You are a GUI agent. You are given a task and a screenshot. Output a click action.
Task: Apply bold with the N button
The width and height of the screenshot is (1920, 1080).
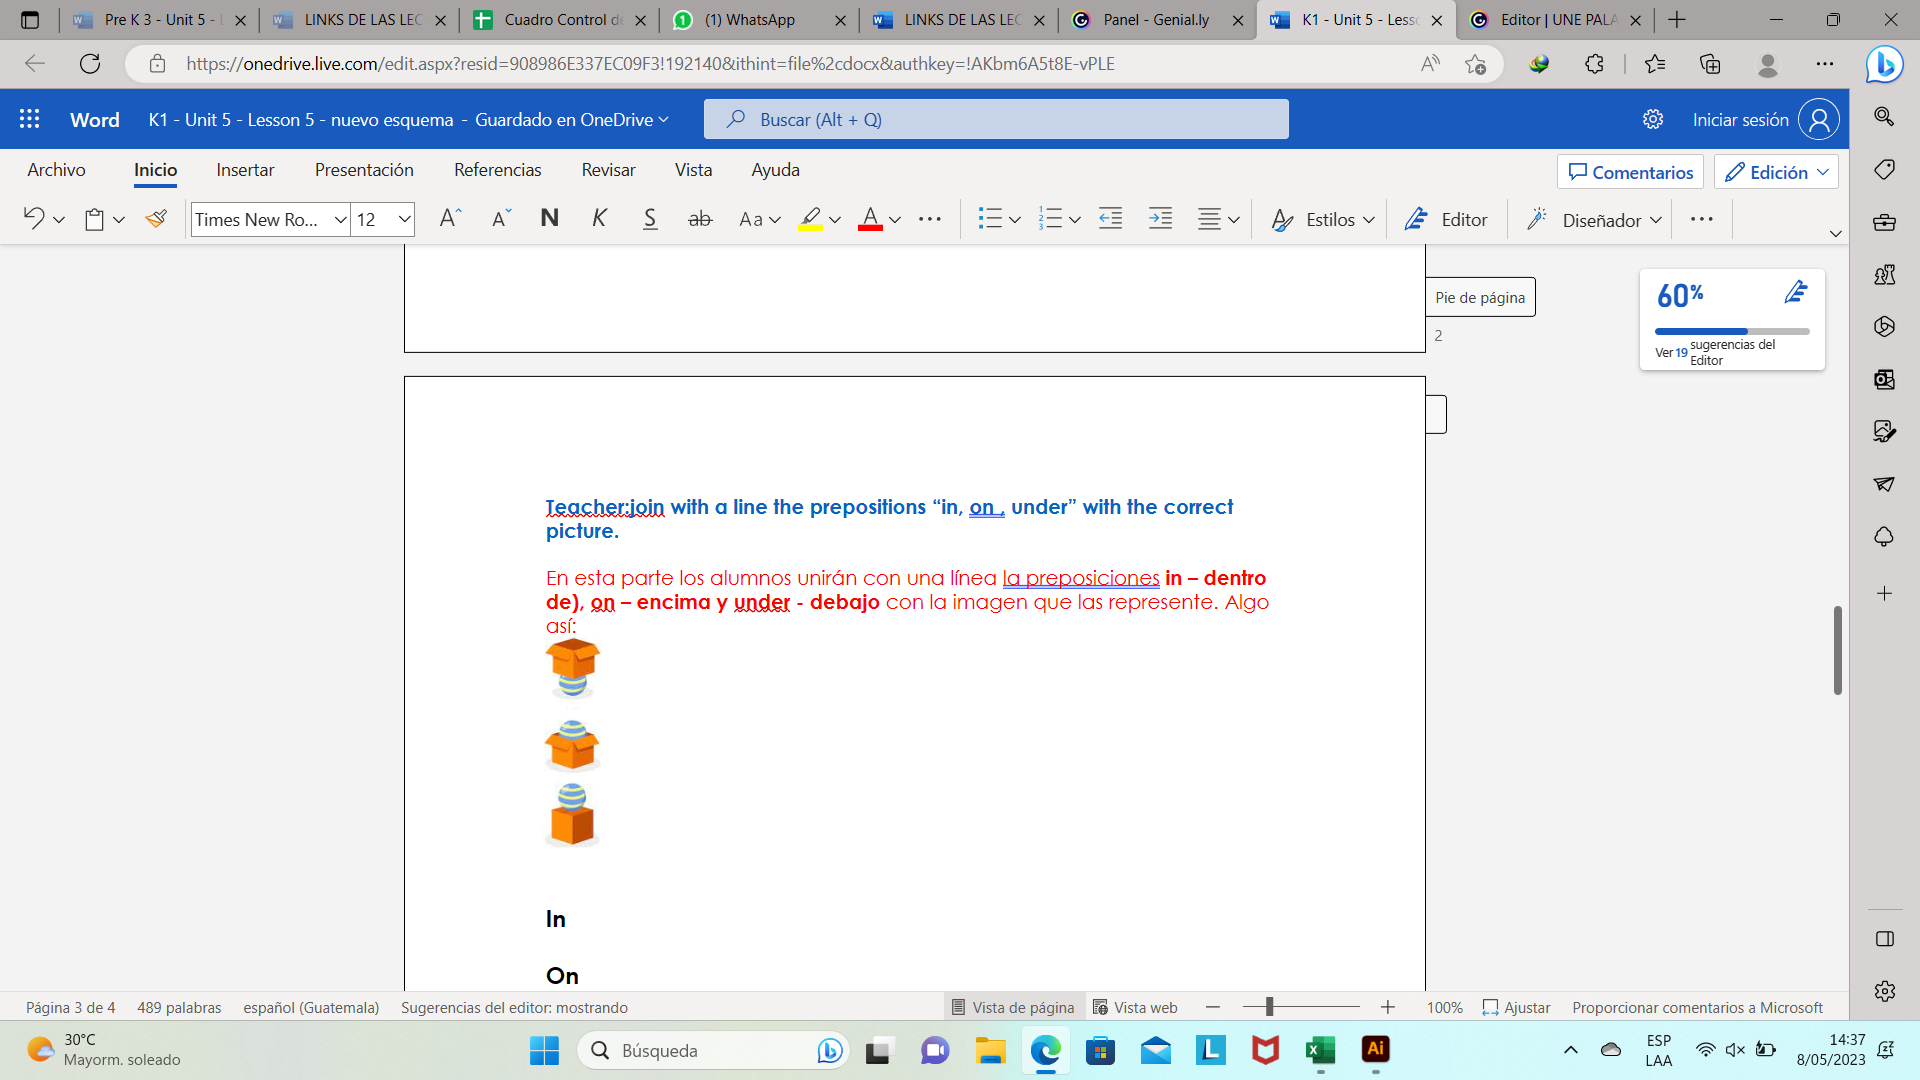point(549,219)
